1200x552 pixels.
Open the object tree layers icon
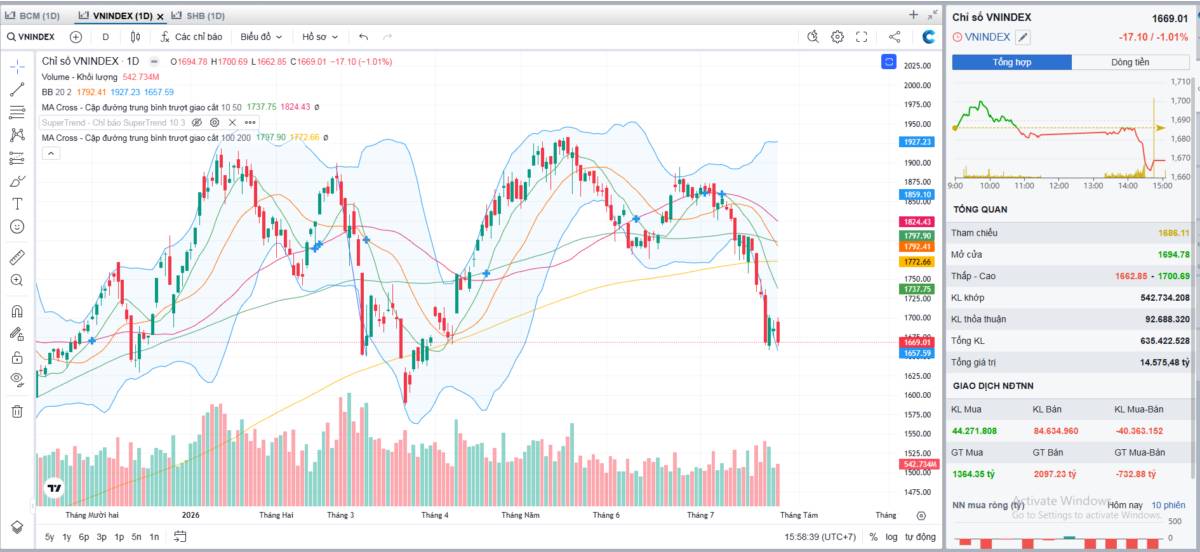pyautogui.click(x=17, y=526)
